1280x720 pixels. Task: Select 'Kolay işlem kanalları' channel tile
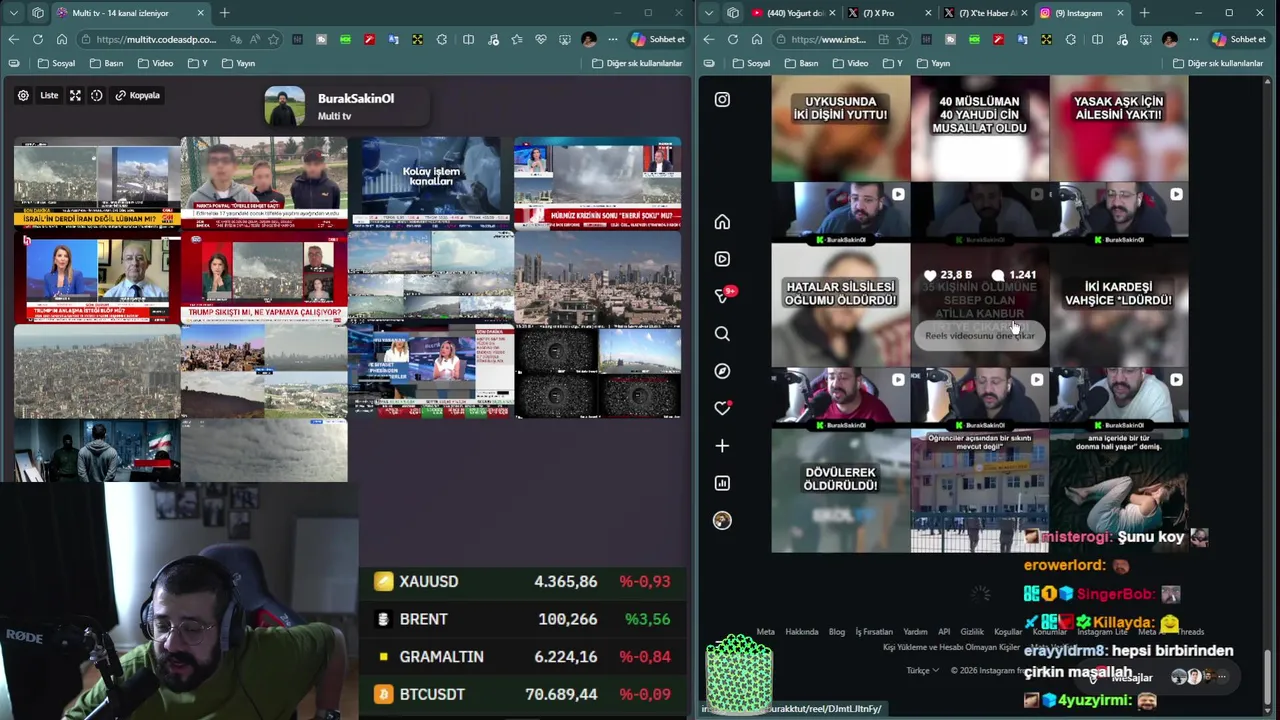[x=430, y=183]
